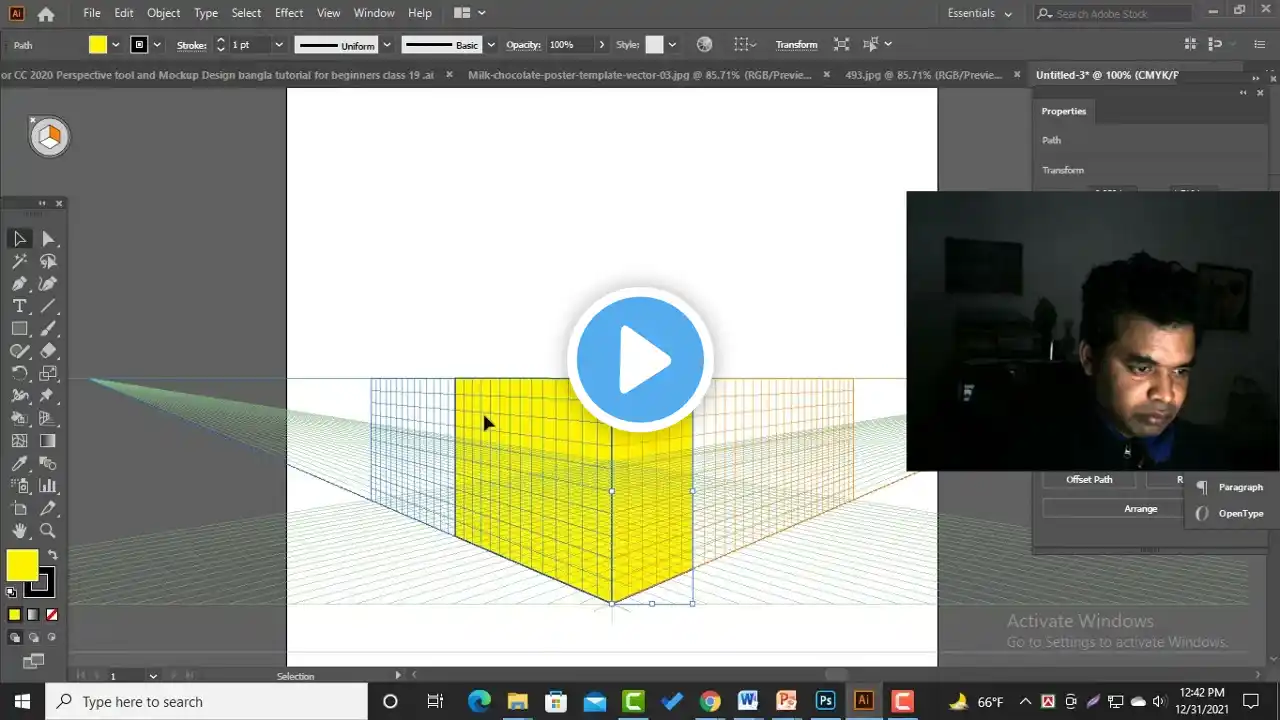
Task: Select the Width tool
Action: point(19,396)
